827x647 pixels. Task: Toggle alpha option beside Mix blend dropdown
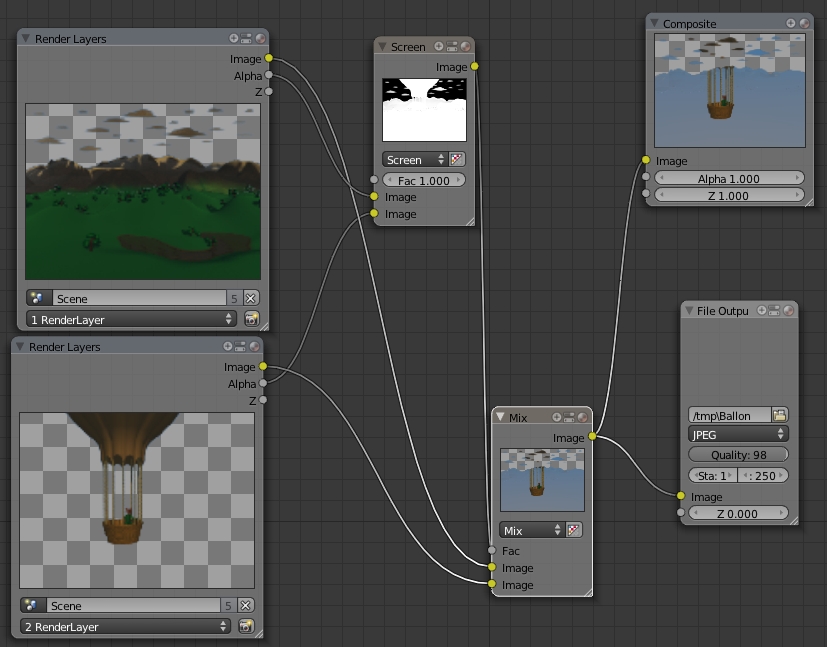(574, 530)
